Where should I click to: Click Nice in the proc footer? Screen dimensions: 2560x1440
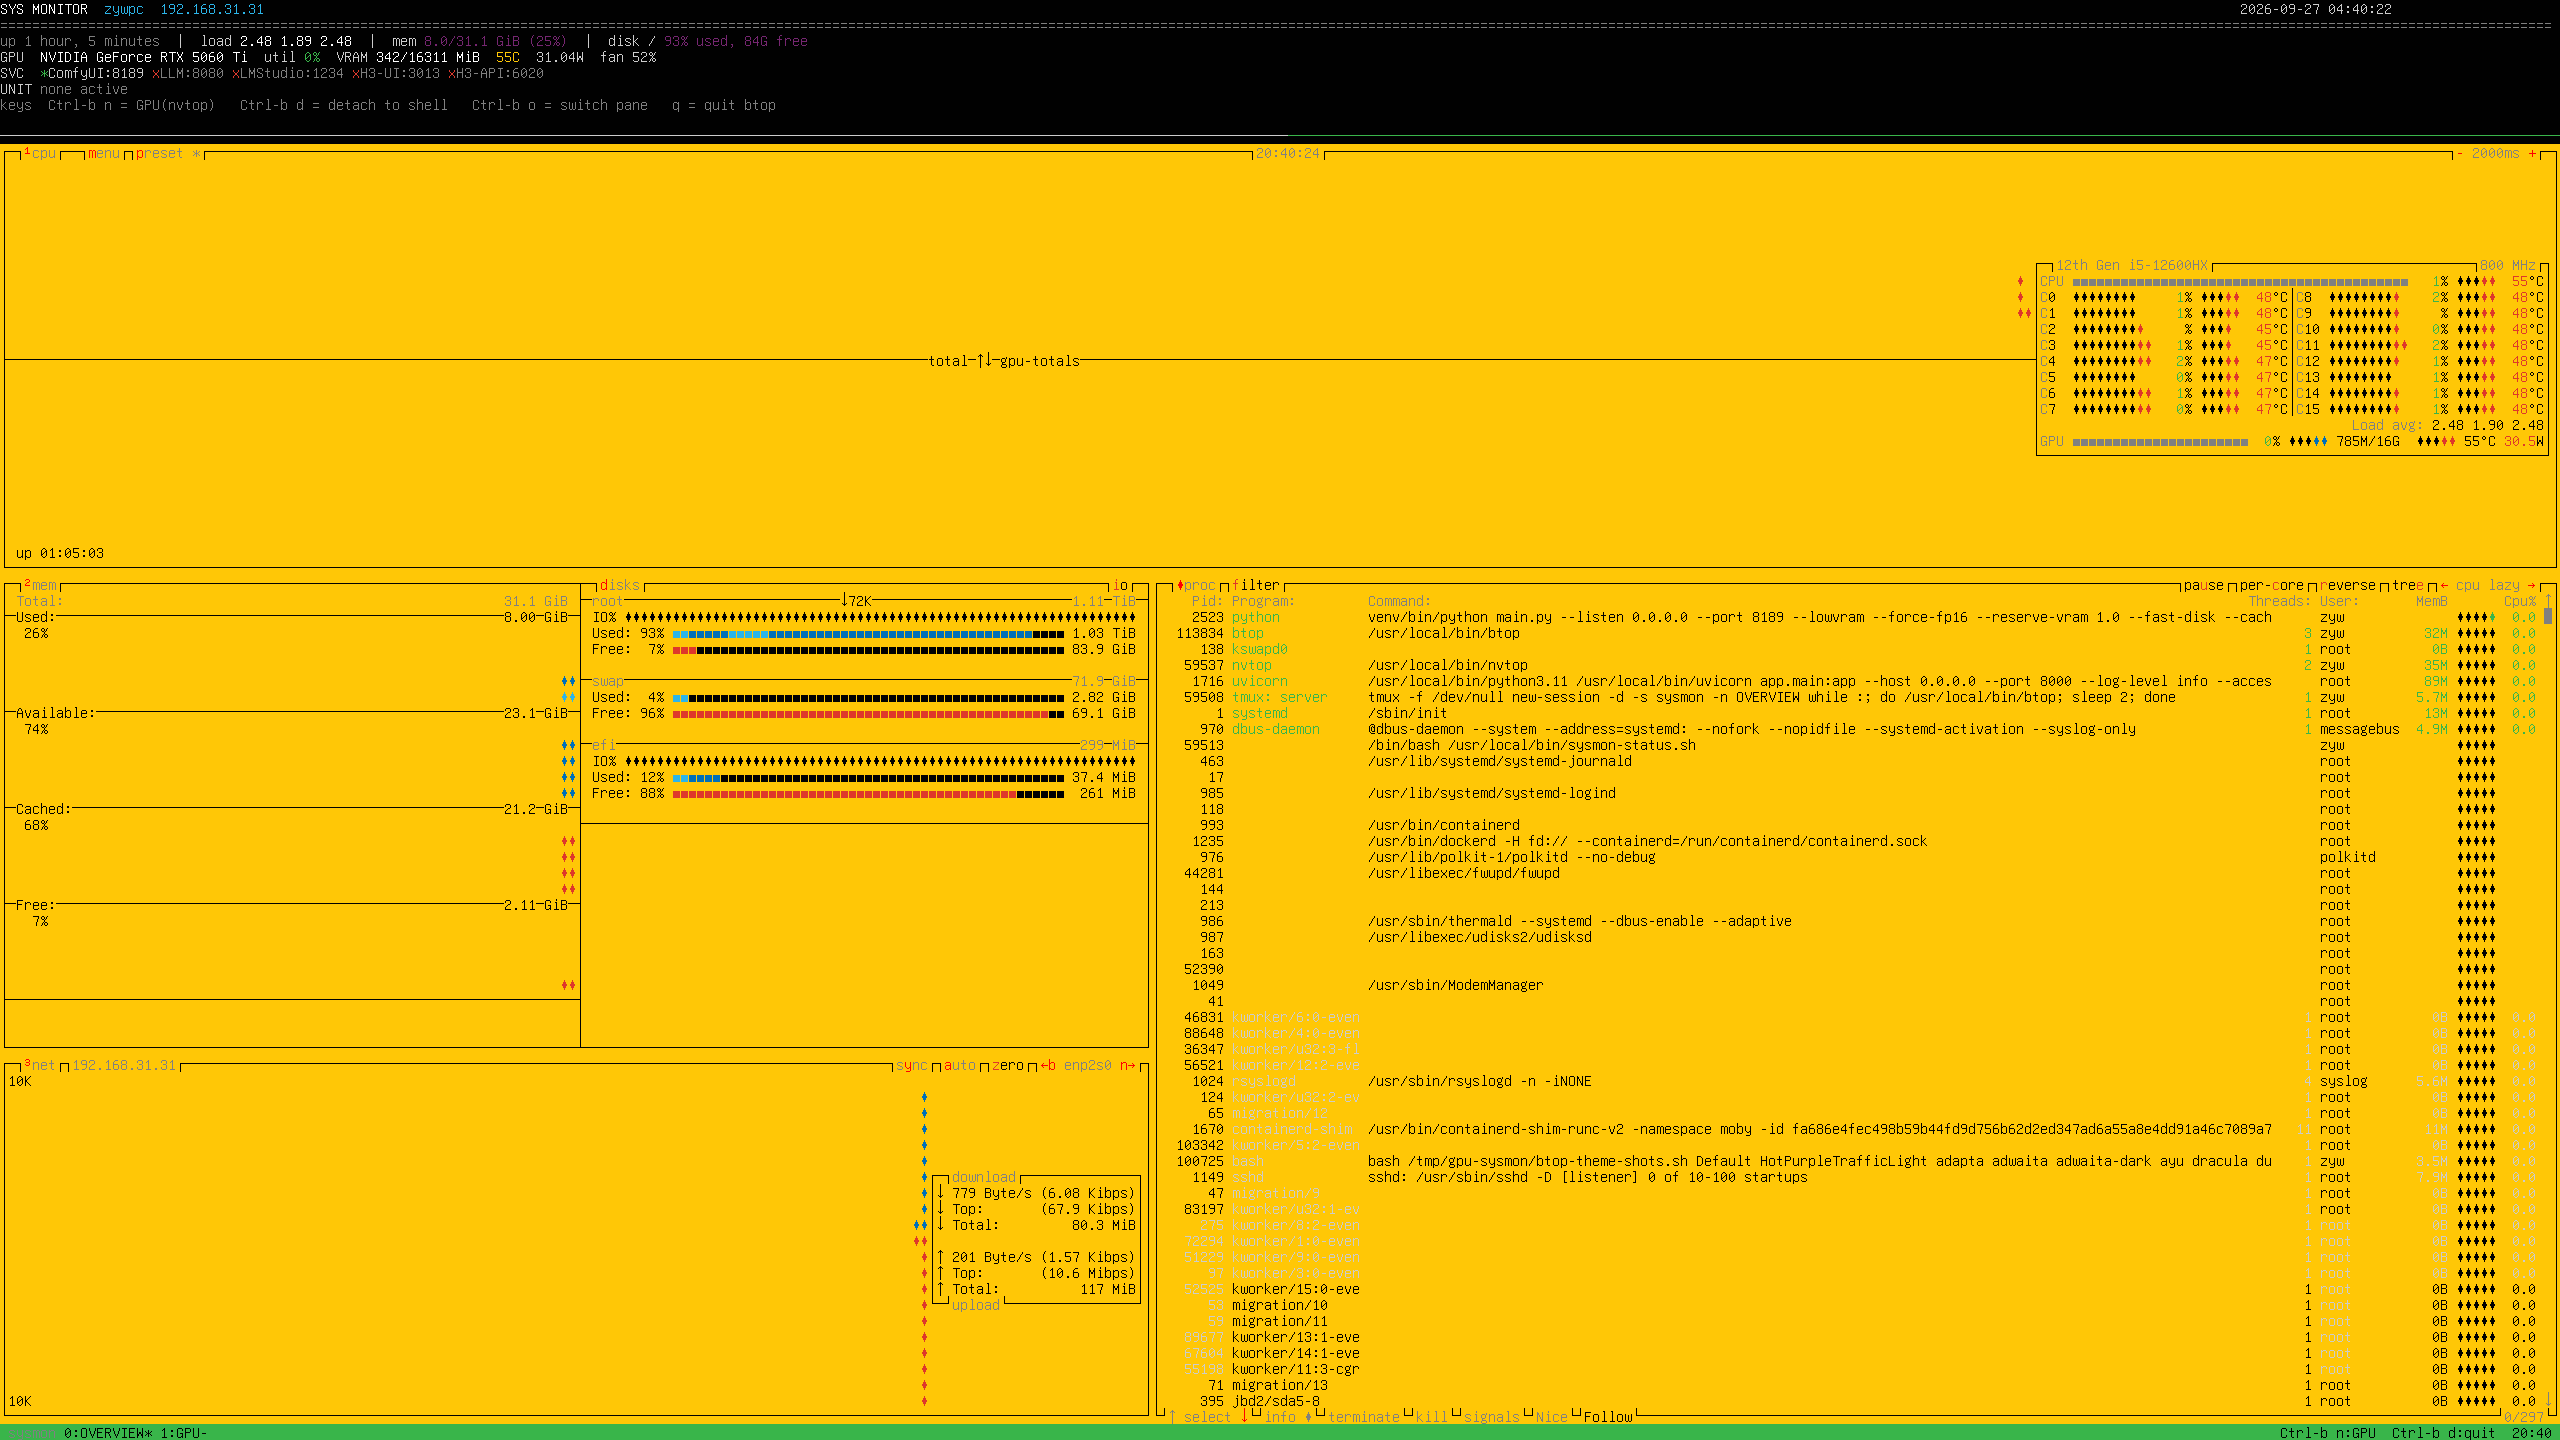point(1552,1417)
